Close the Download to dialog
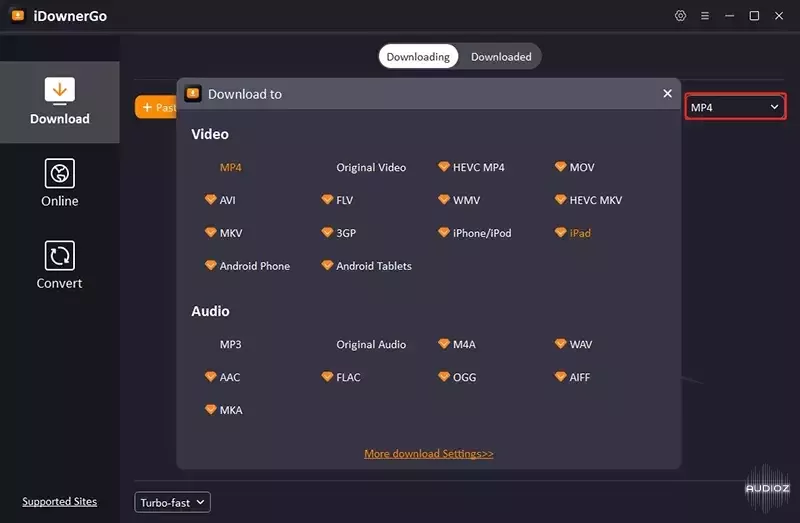 [667, 93]
